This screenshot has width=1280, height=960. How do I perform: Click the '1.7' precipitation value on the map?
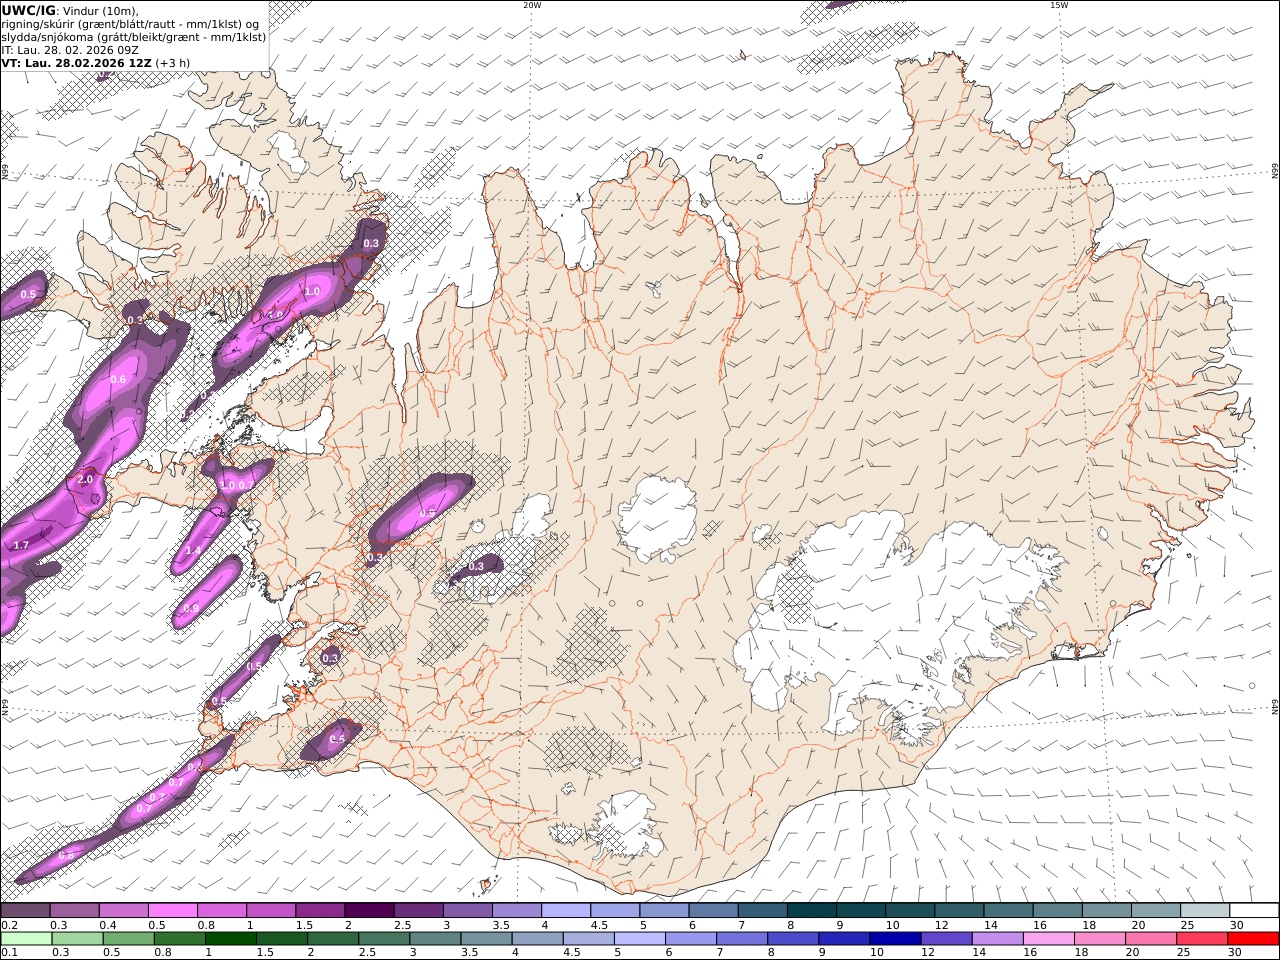[21, 546]
